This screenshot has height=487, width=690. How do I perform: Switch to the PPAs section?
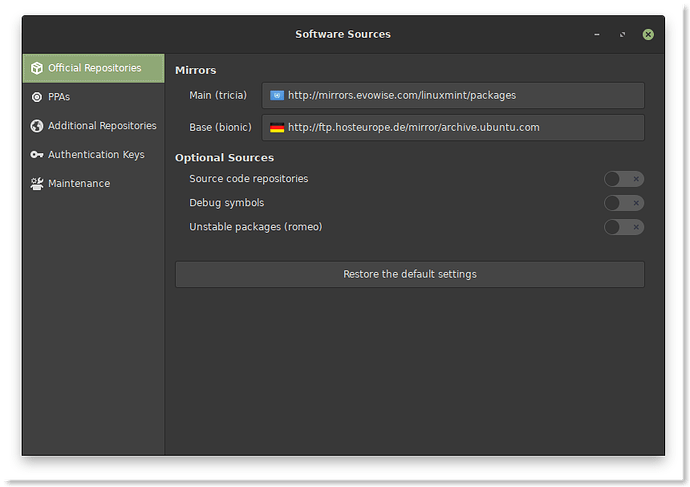59,97
